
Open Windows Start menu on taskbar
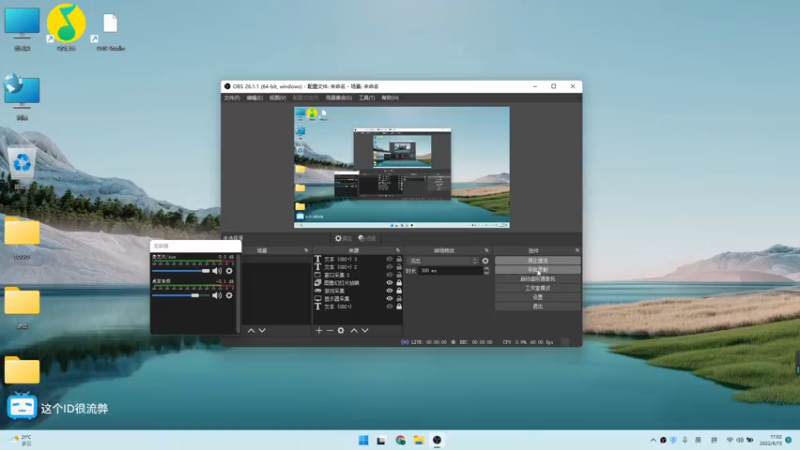pyautogui.click(x=363, y=440)
